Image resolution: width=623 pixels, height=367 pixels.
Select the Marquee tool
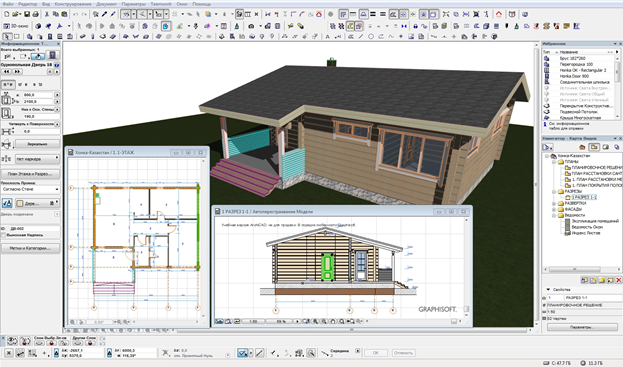click(x=17, y=37)
